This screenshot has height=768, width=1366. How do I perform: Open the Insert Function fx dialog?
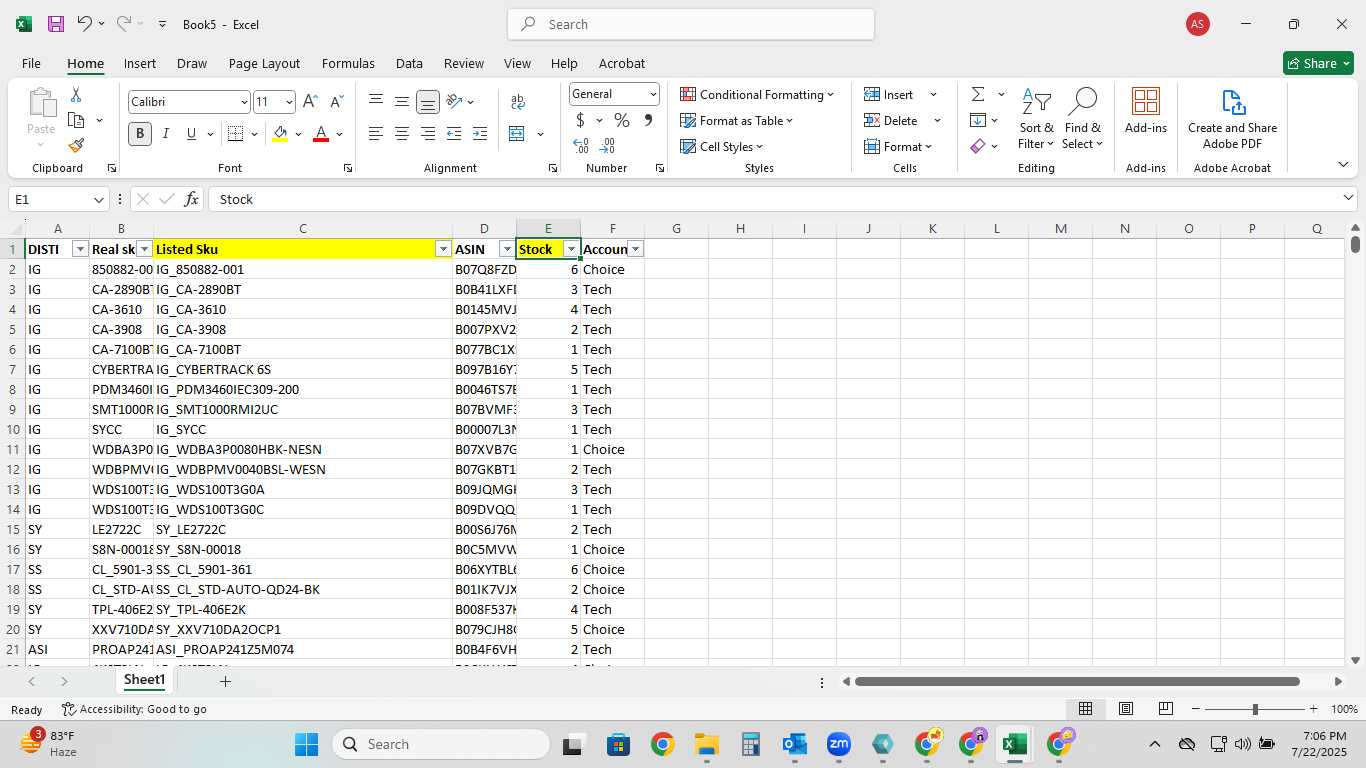191,199
